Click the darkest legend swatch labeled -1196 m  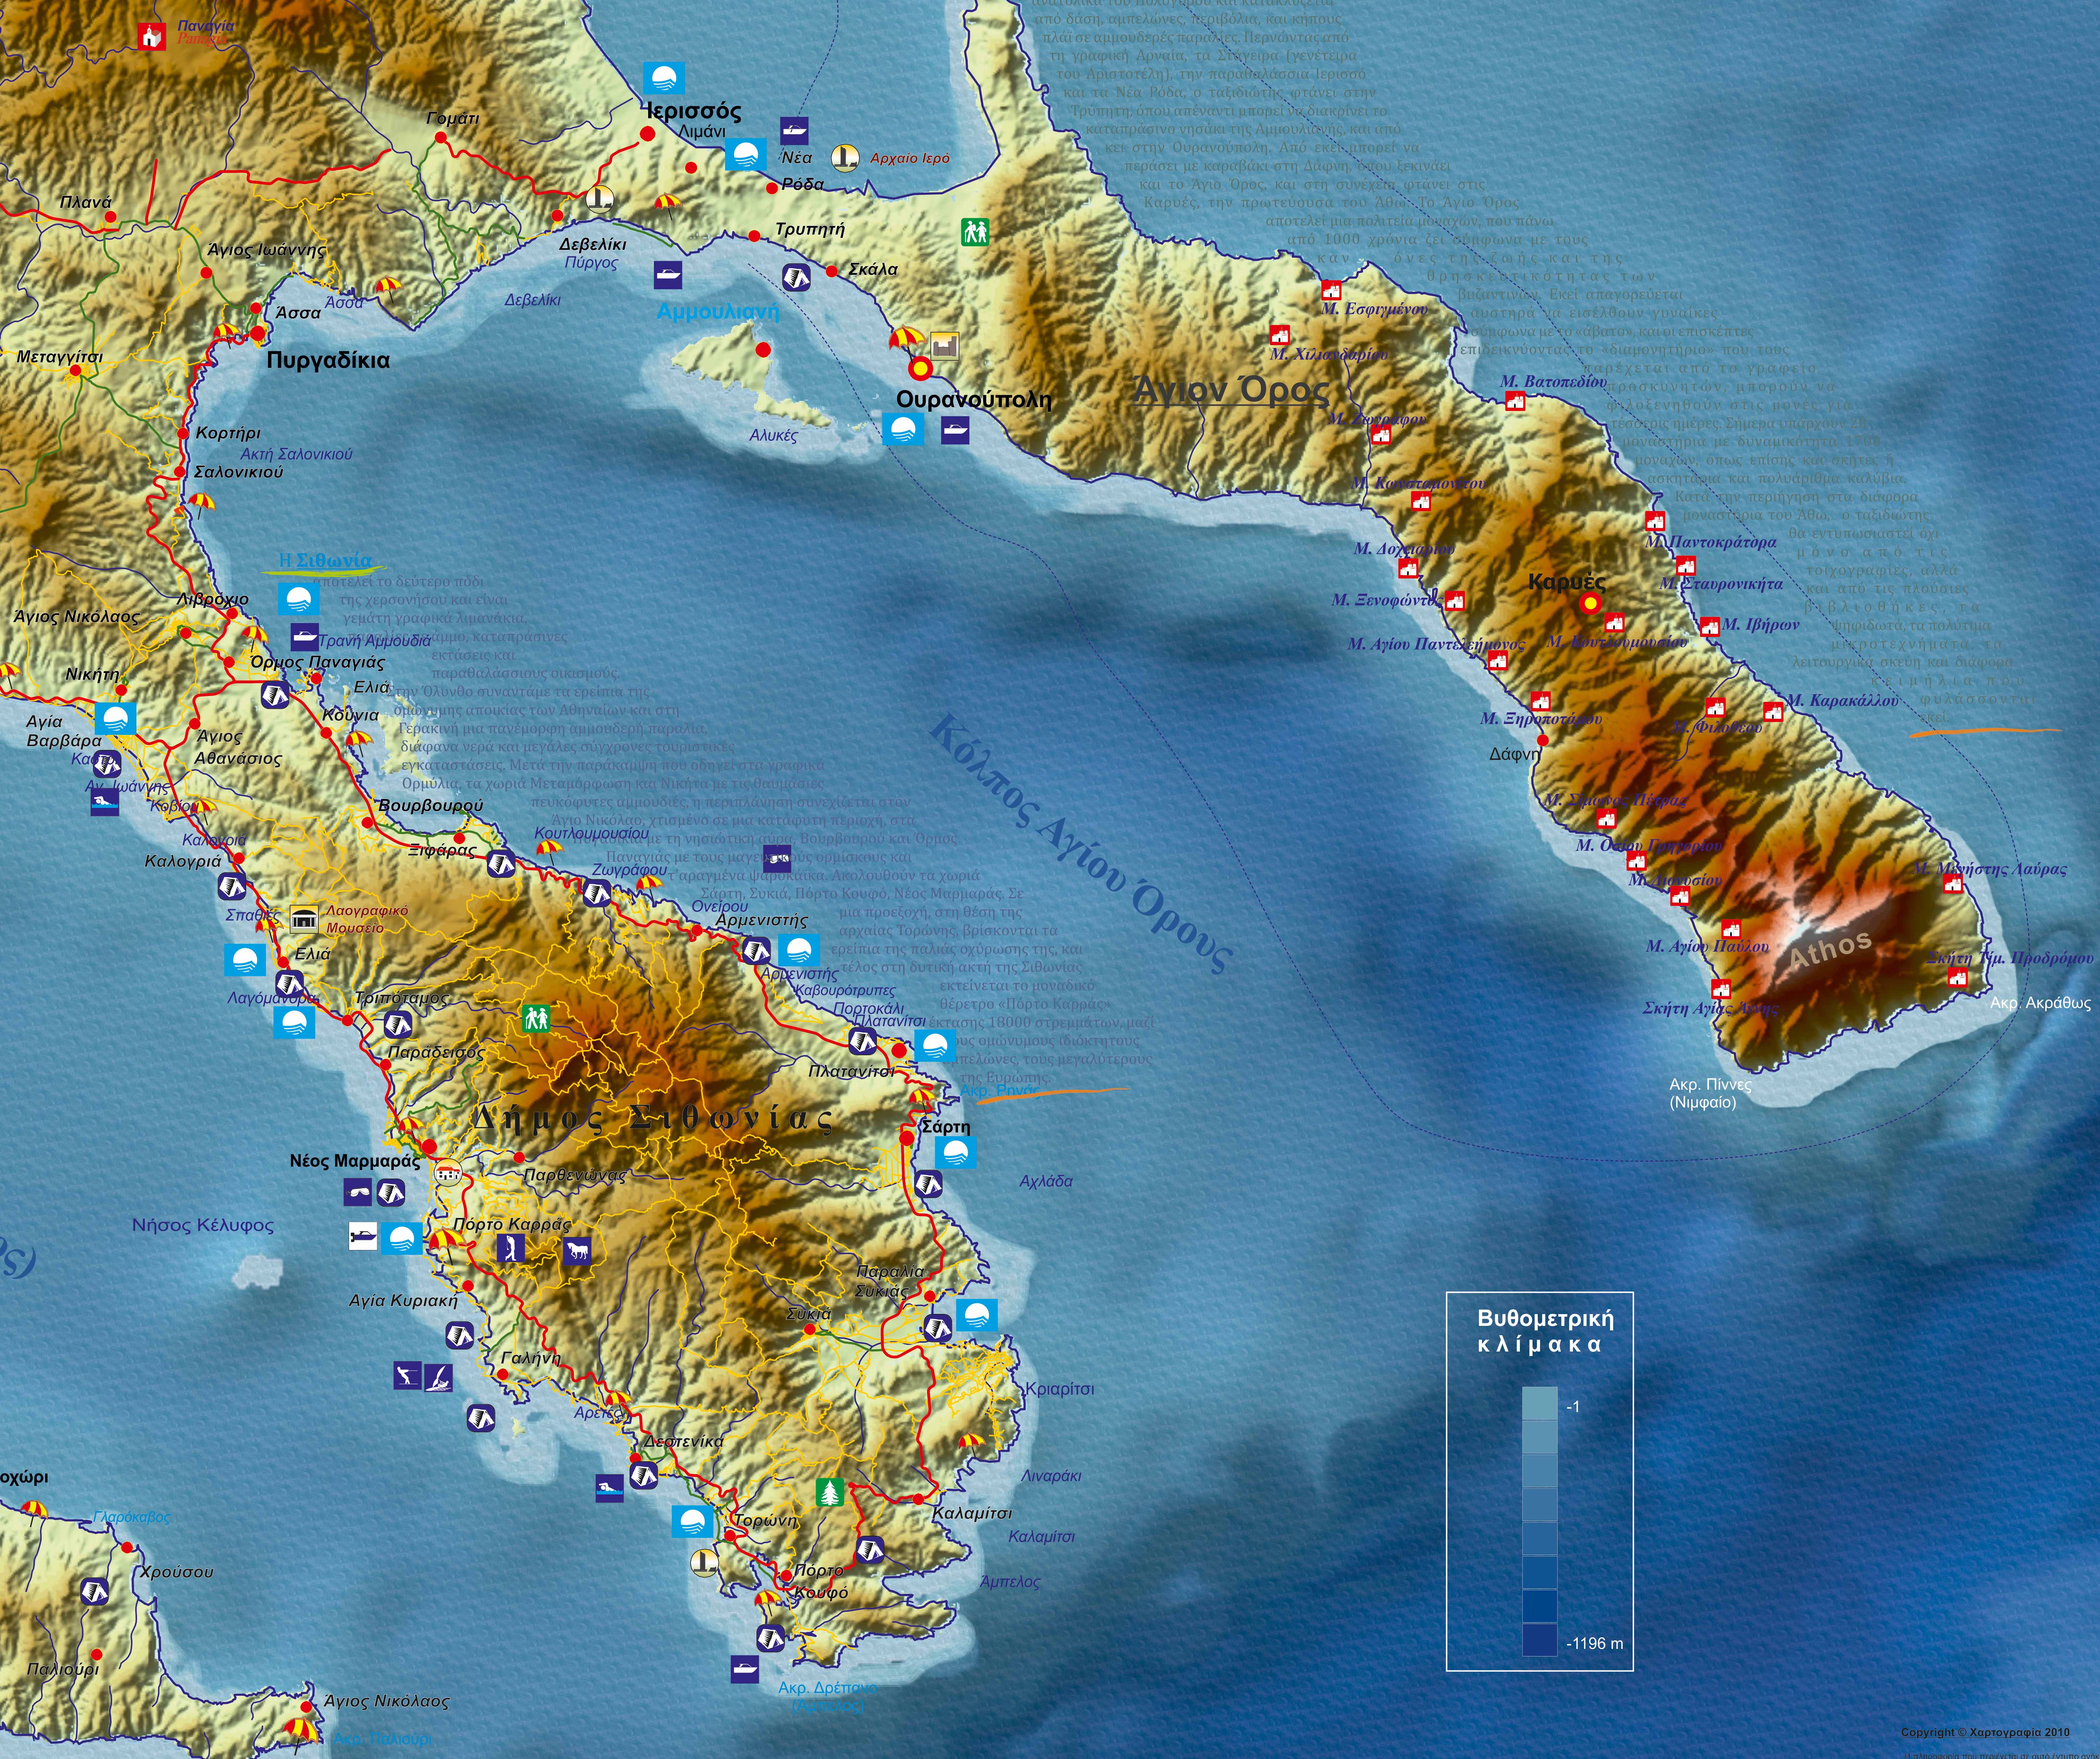(1540, 1640)
